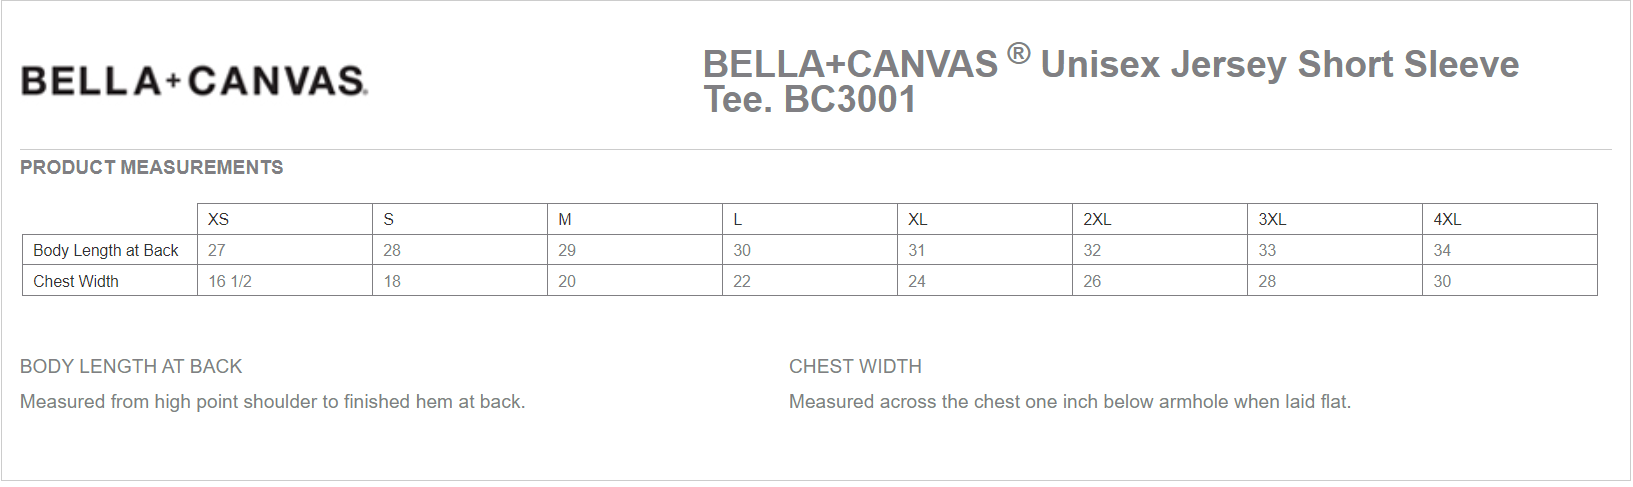Choose the 4XL size column header
The width and height of the screenshot is (1633, 487).
(1447, 219)
